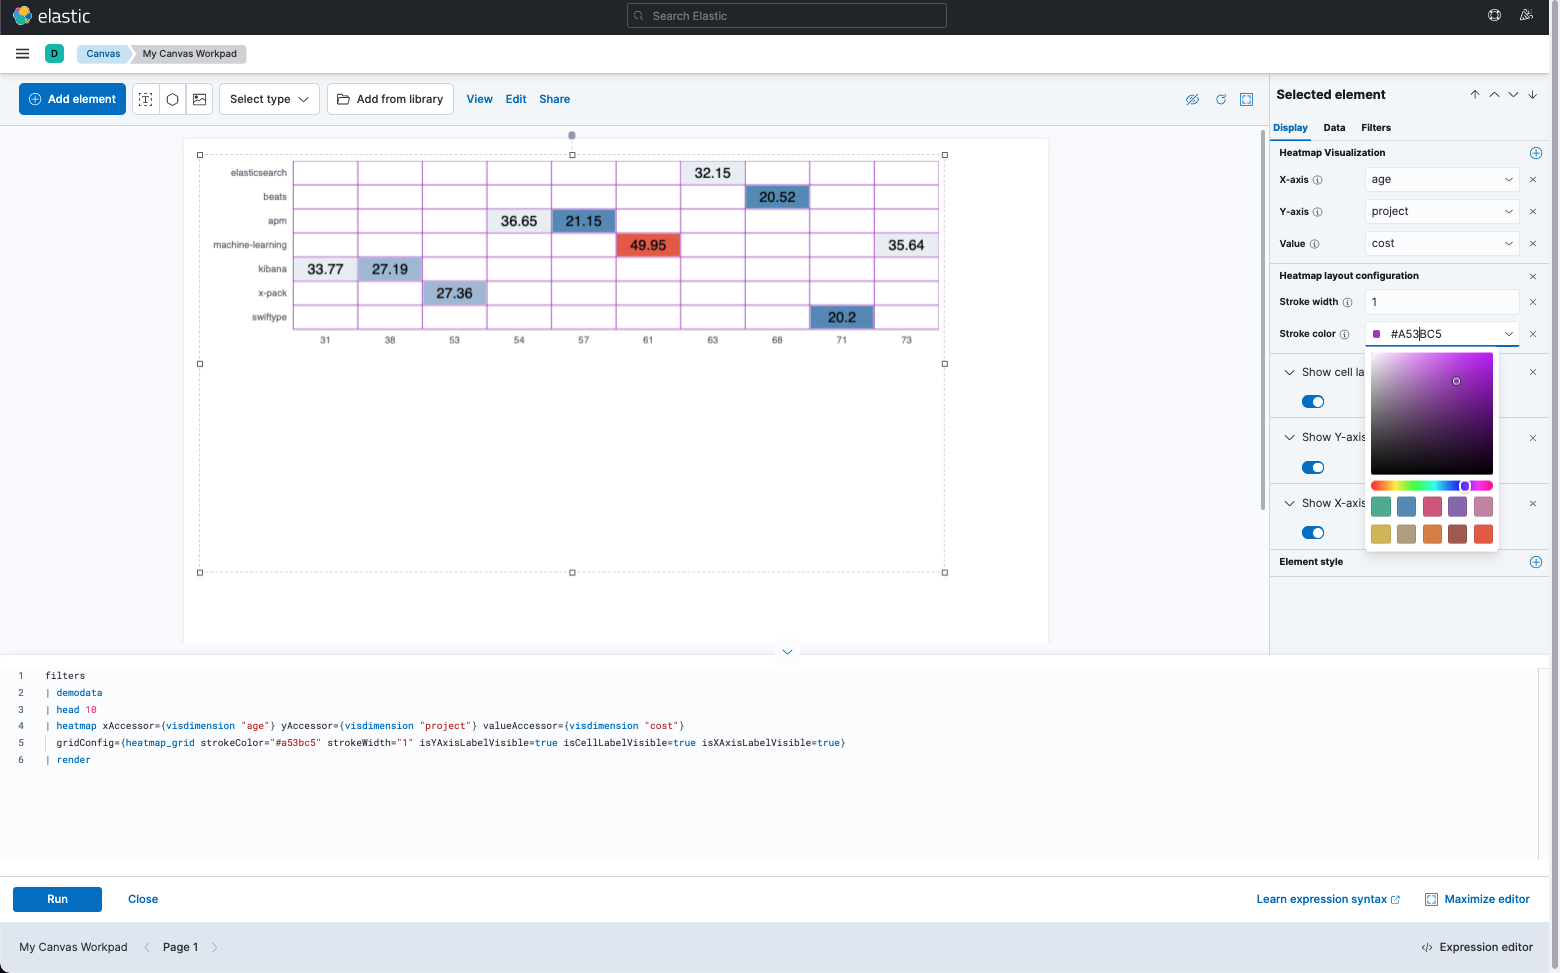Click the hue slider handle
The image size is (1560, 973).
(x=1465, y=486)
